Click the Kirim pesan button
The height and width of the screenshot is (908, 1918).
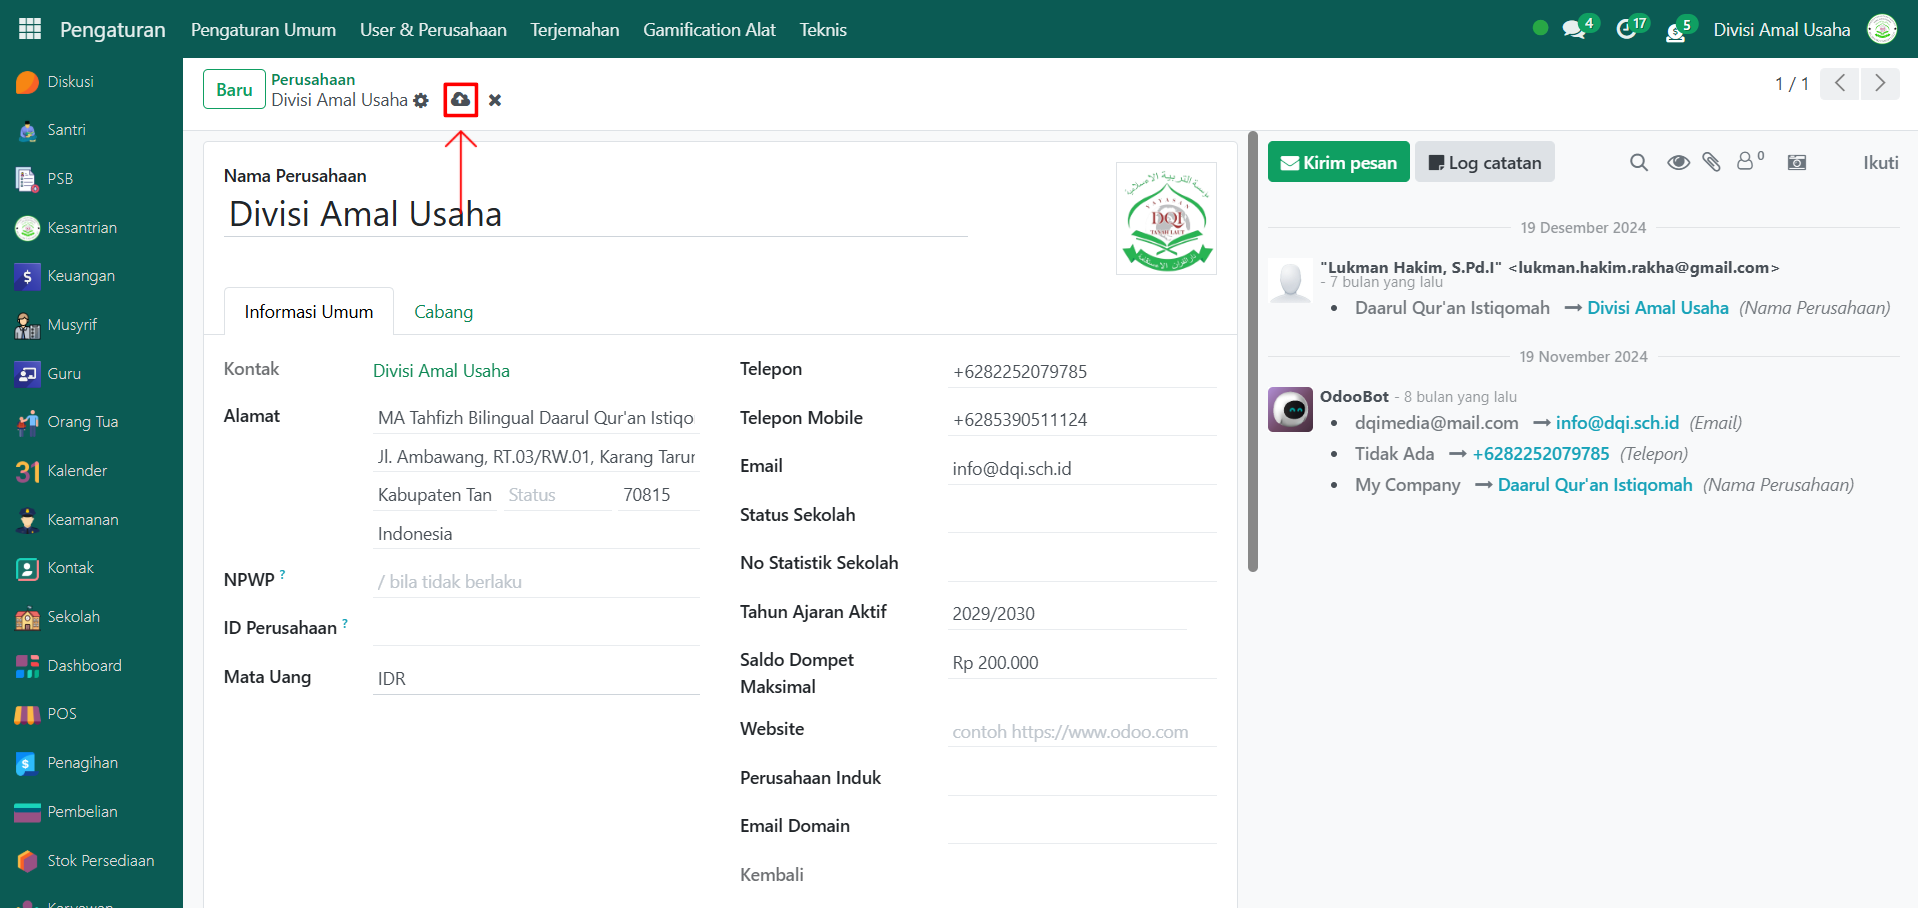tap(1338, 162)
